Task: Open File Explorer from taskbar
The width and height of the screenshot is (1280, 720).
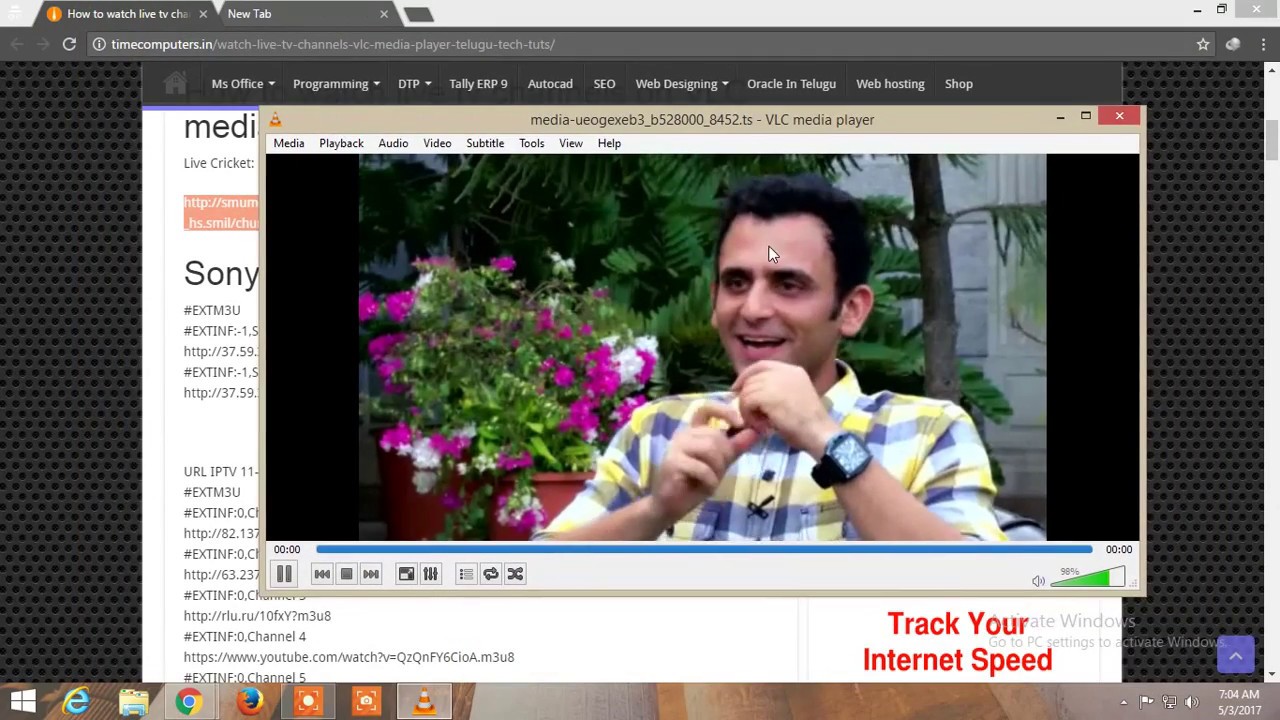Action: tap(133, 702)
